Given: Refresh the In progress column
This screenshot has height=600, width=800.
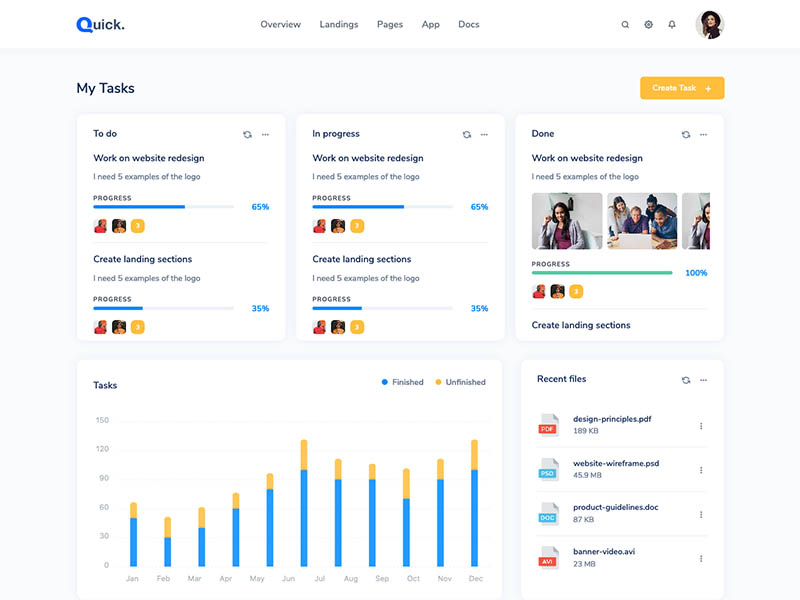Looking at the screenshot, I should (466, 134).
